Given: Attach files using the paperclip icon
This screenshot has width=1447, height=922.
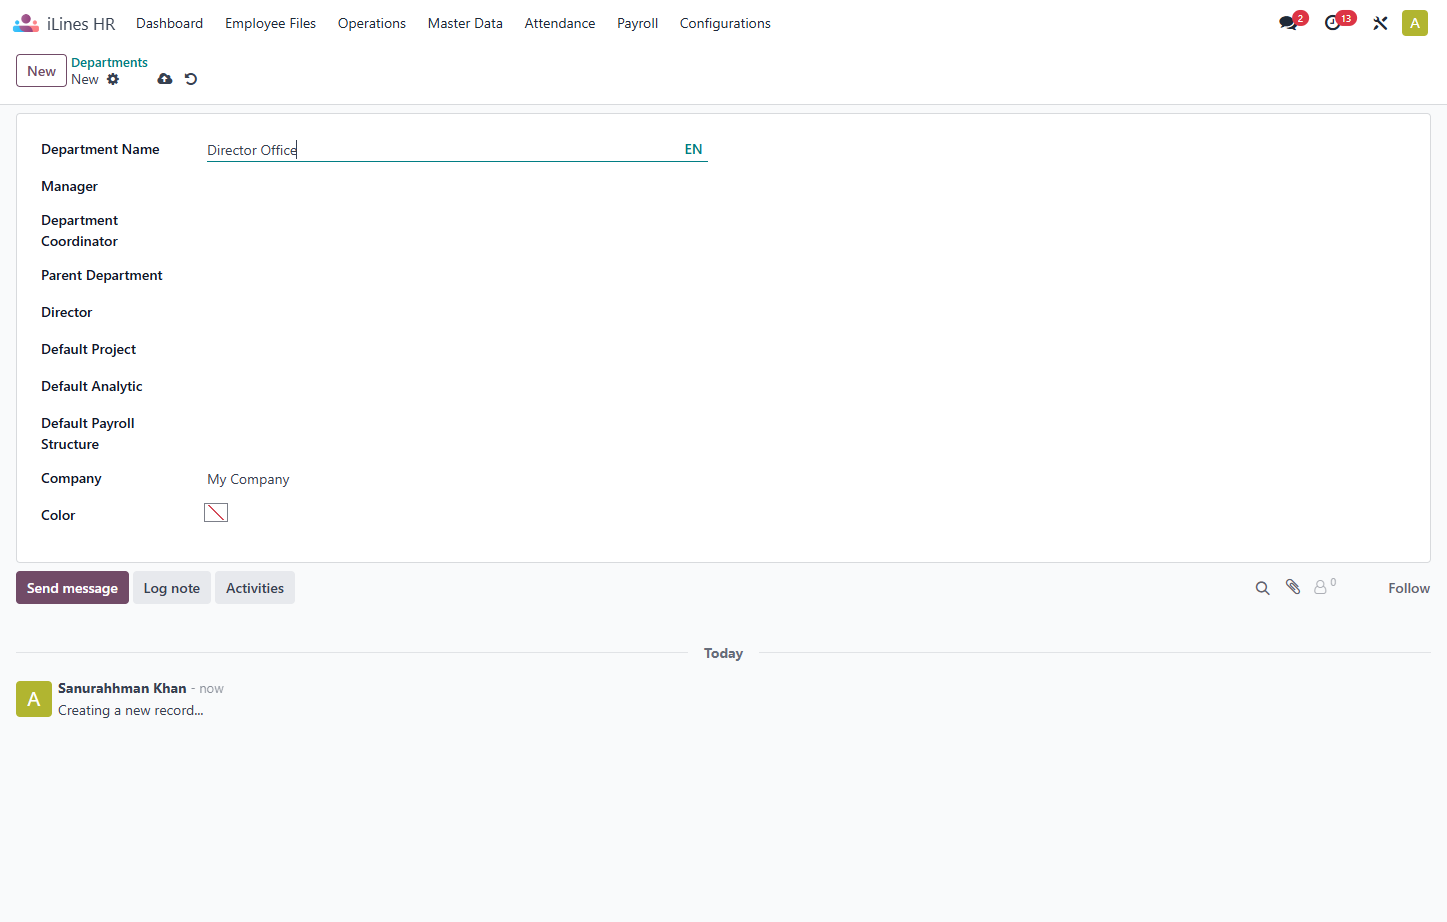Looking at the screenshot, I should (1293, 588).
